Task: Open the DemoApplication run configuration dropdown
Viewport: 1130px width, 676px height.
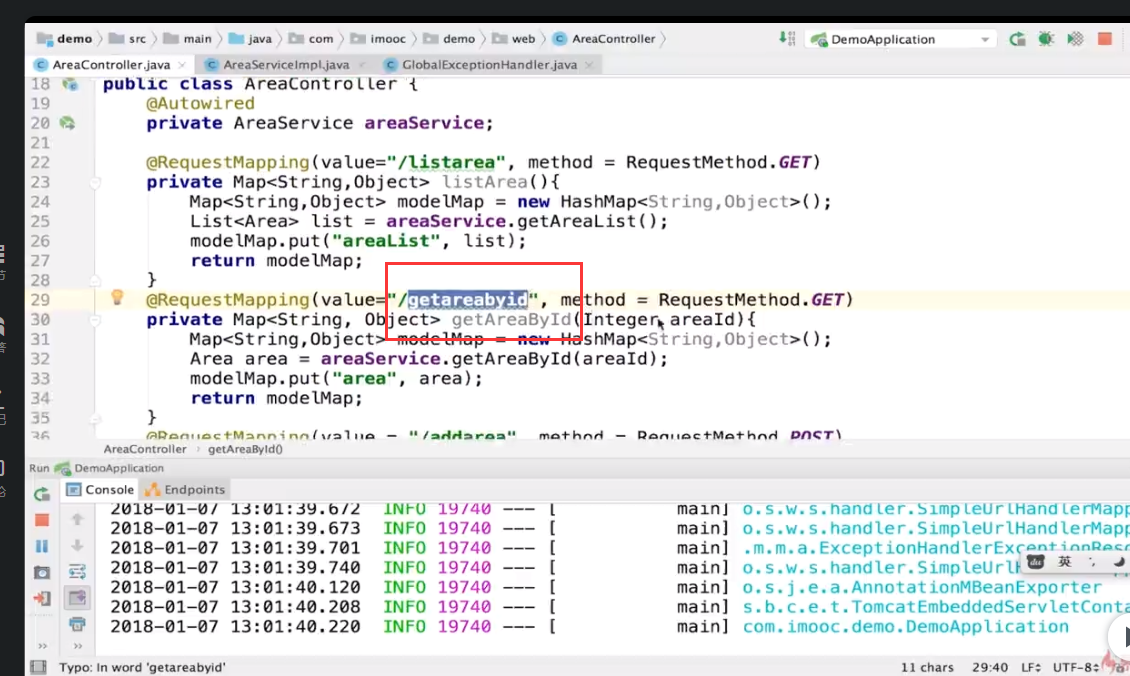Action: pos(901,39)
